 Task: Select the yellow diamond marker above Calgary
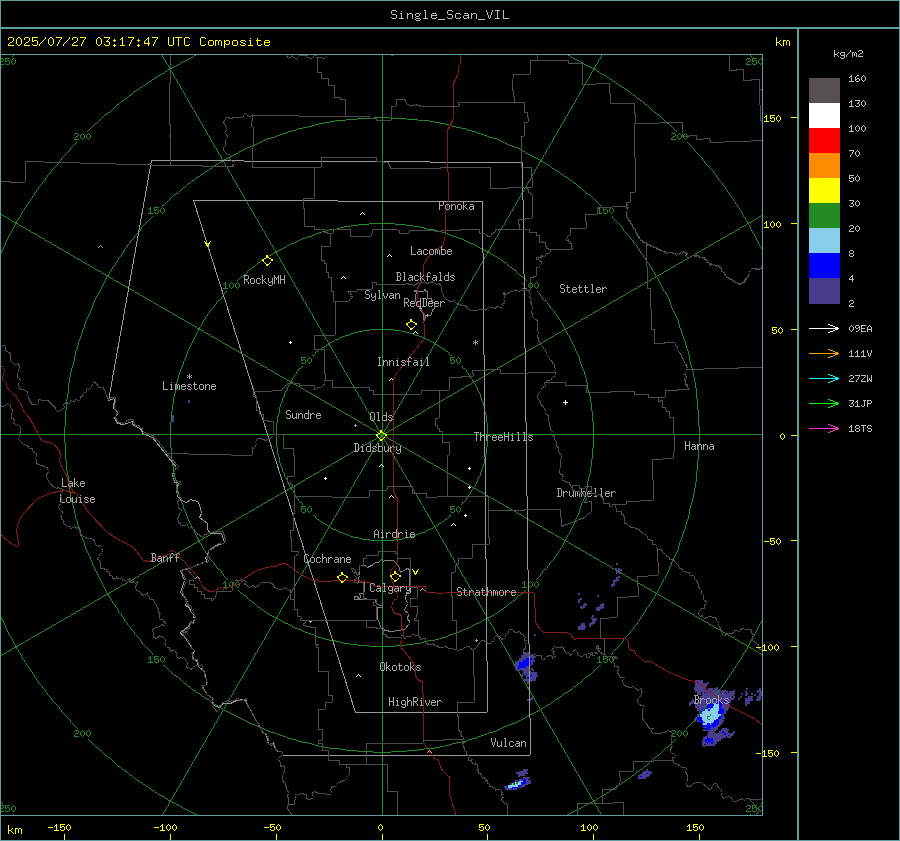click(395, 576)
